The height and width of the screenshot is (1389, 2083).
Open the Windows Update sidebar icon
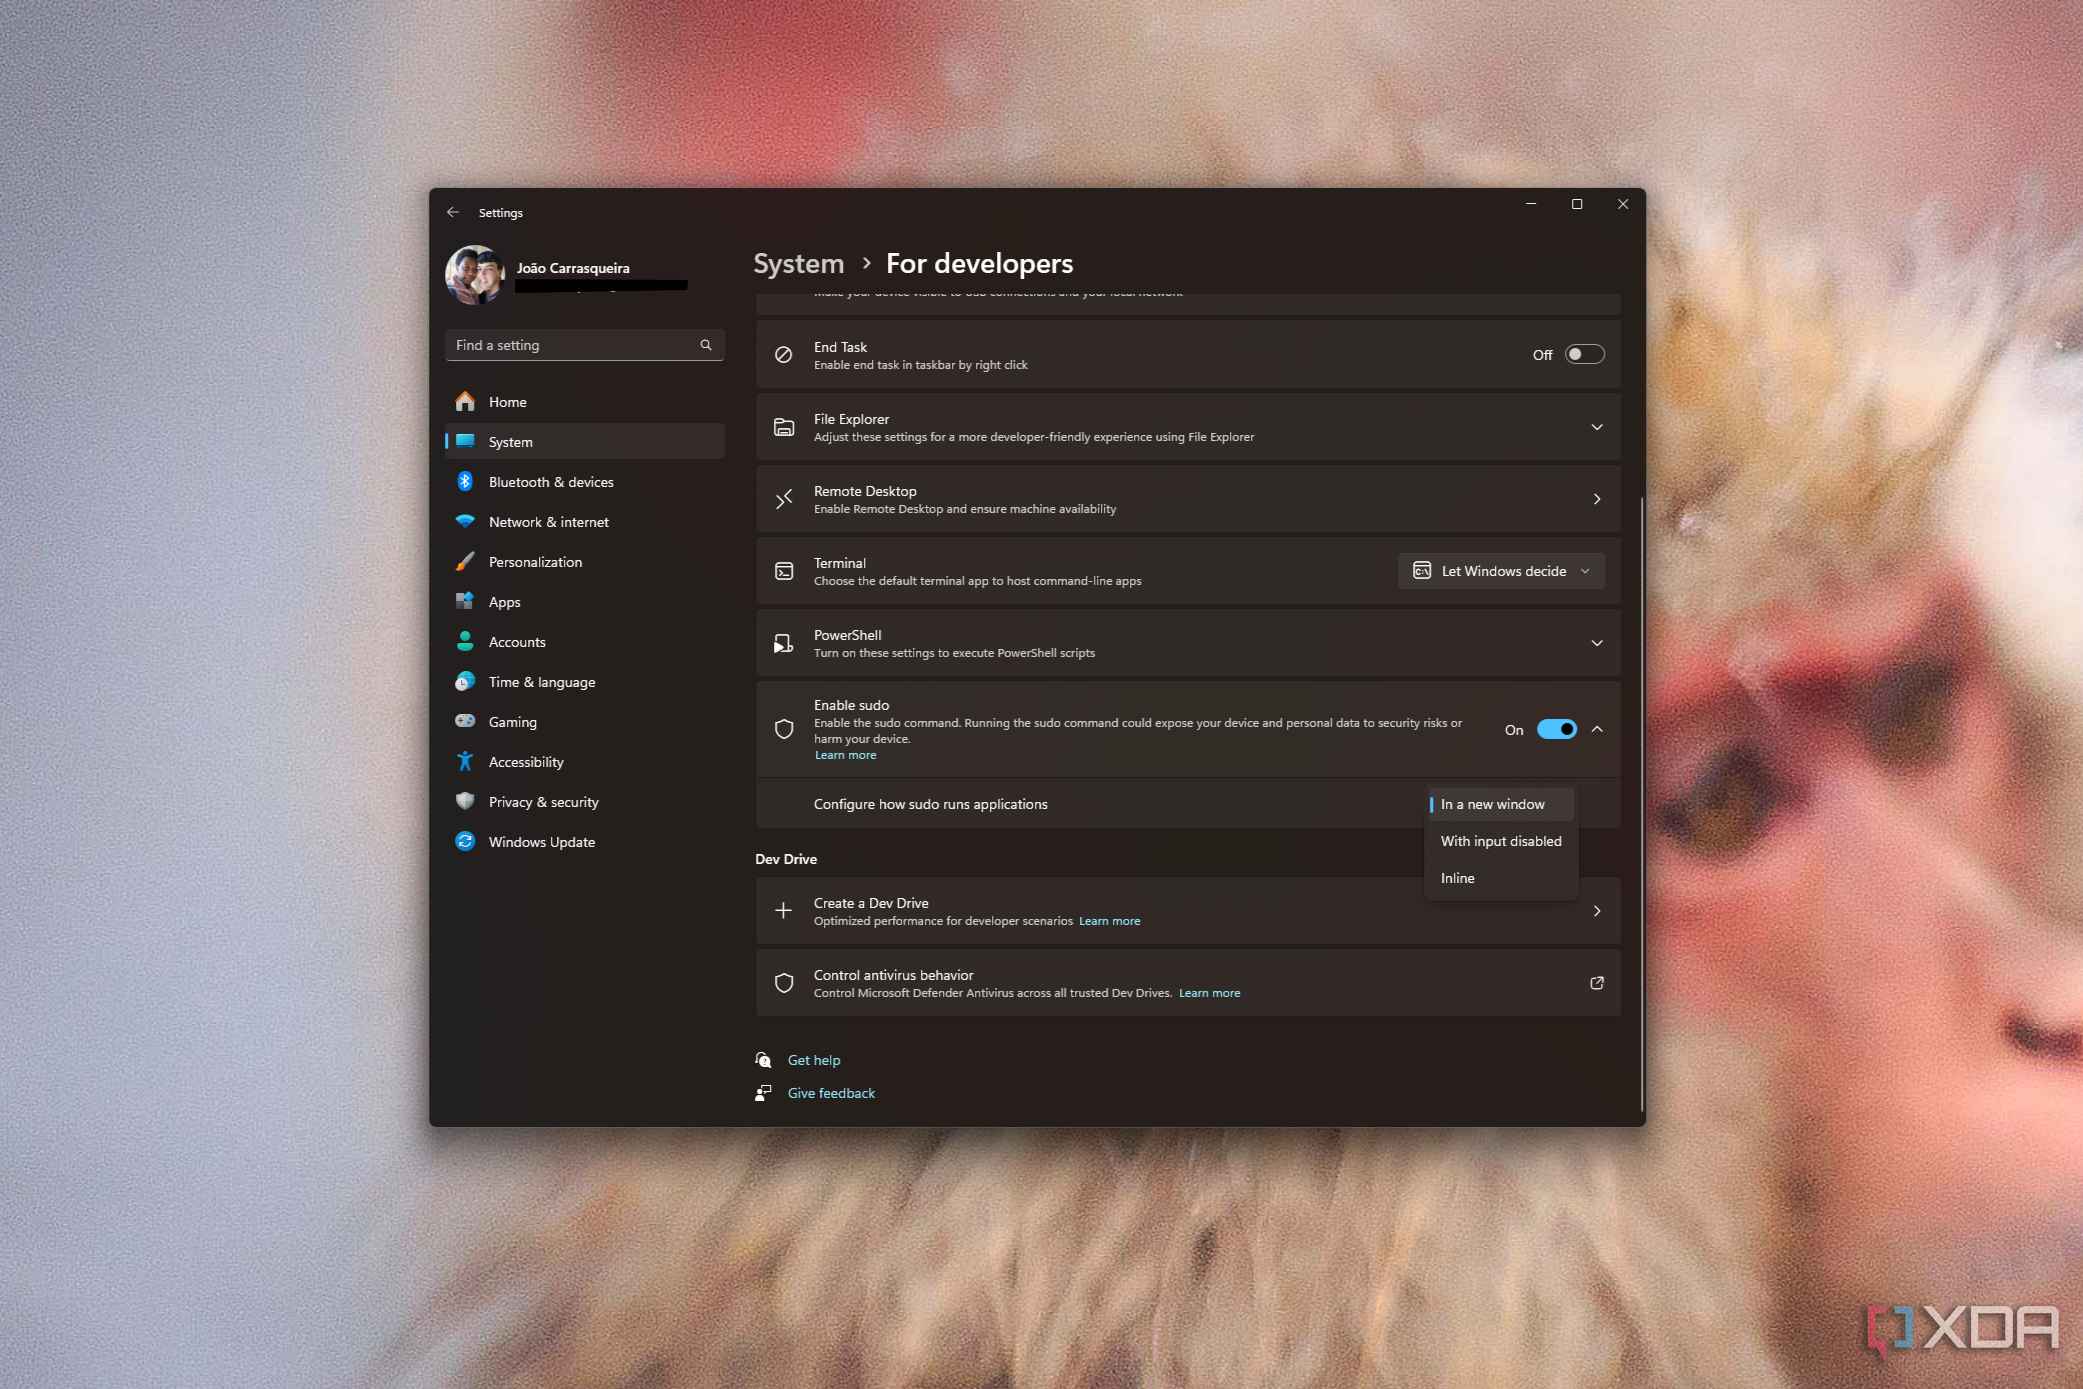coord(465,842)
